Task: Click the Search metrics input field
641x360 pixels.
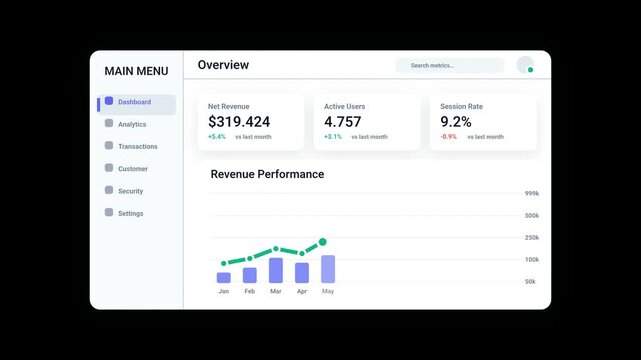Action: (x=450, y=65)
